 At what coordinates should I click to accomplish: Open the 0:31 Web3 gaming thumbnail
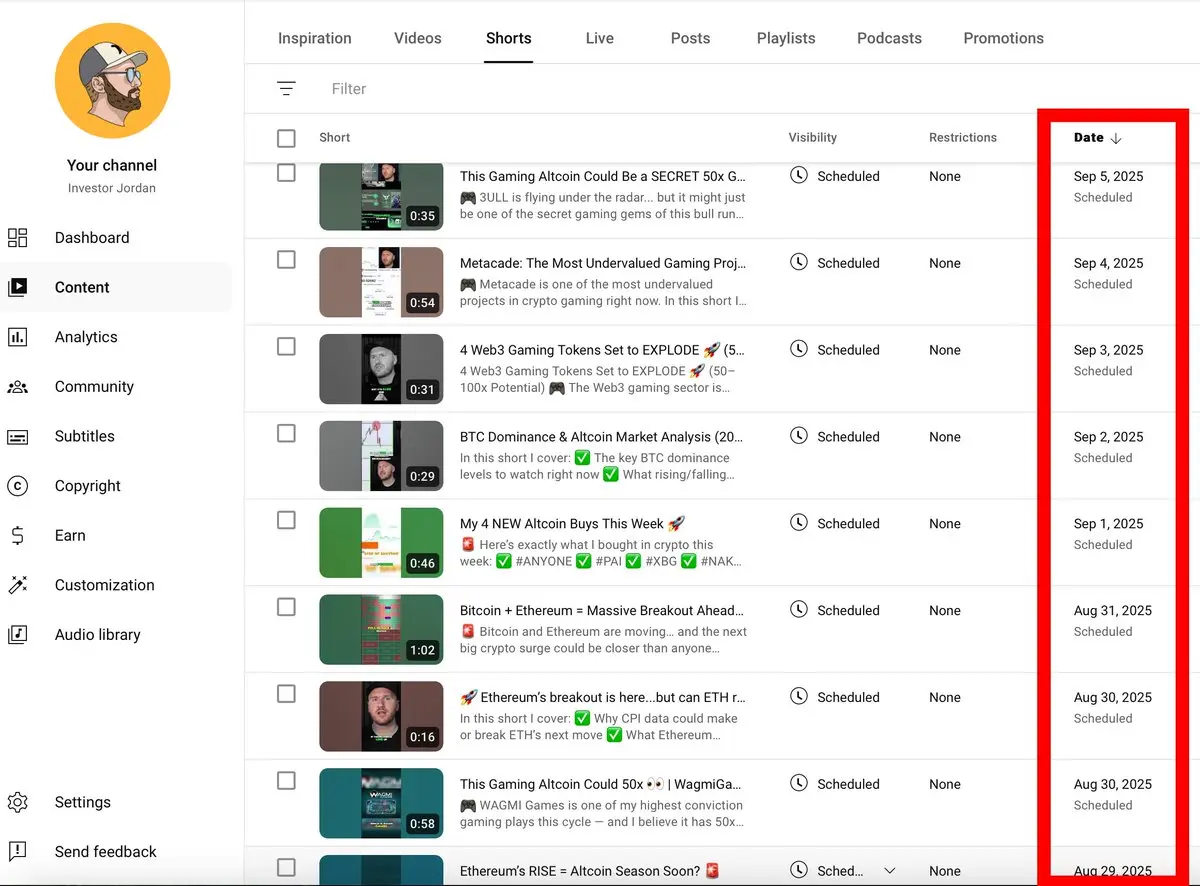pyautogui.click(x=381, y=369)
